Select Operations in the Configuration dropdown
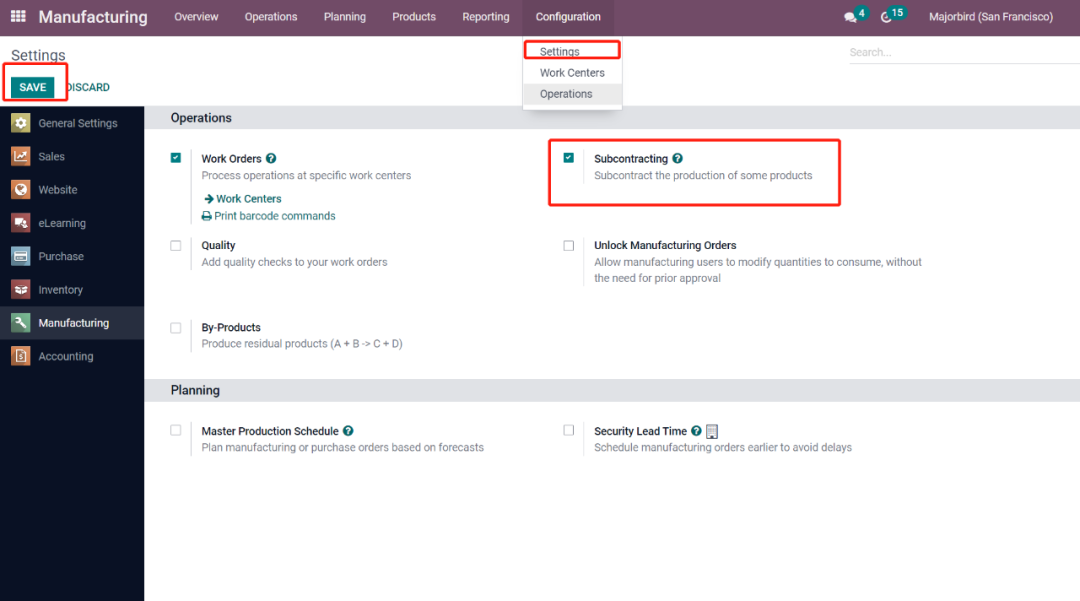The height and width of the screenshot is (601, 1080). tap(566, 94)
